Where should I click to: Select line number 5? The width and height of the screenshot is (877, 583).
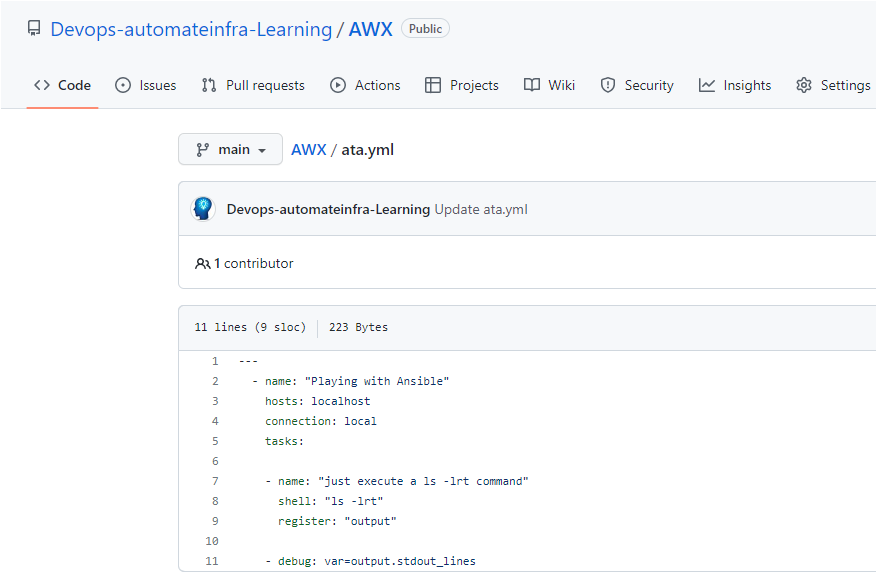pos(215,441)
